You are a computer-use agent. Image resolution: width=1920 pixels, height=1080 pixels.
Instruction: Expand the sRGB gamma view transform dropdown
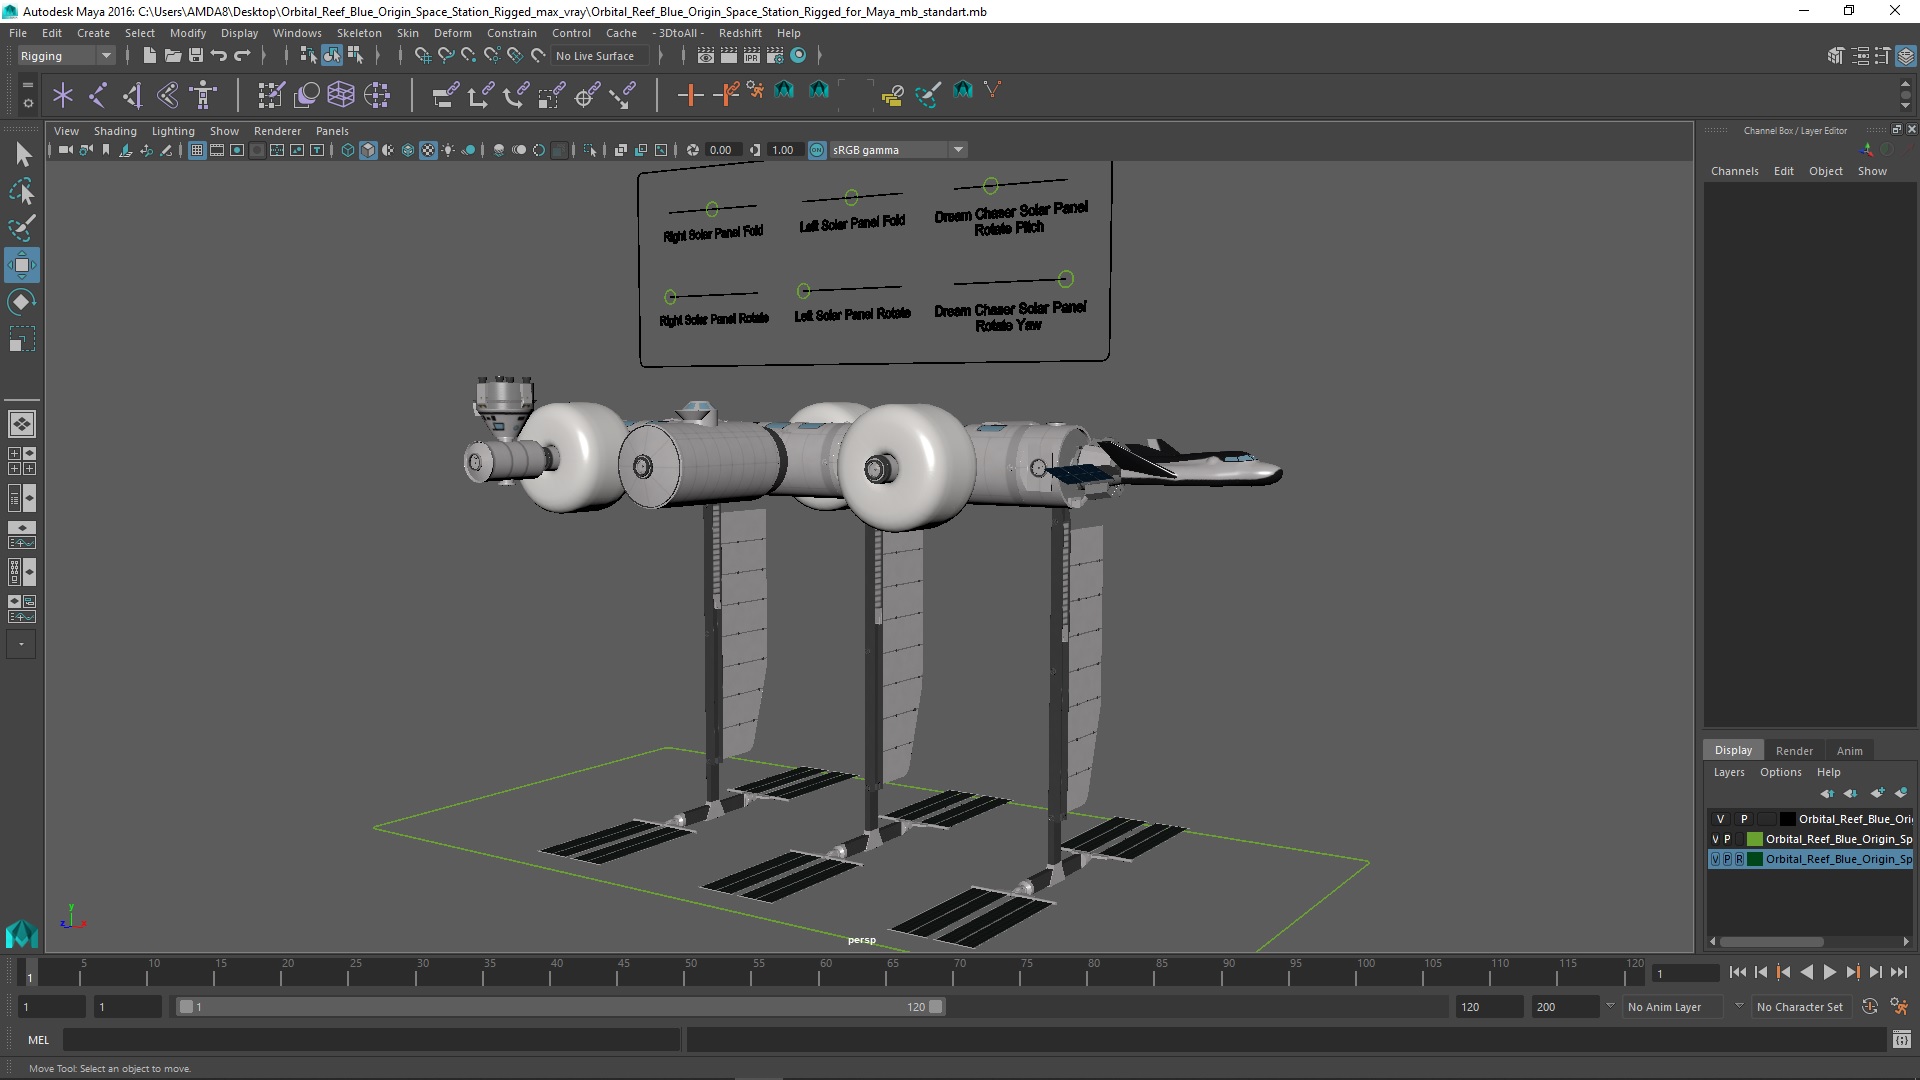[x=957, y=150]
